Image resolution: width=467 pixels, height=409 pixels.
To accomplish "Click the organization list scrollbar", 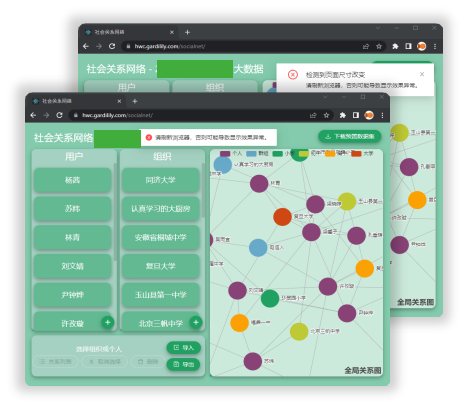I will pos(203,190).
